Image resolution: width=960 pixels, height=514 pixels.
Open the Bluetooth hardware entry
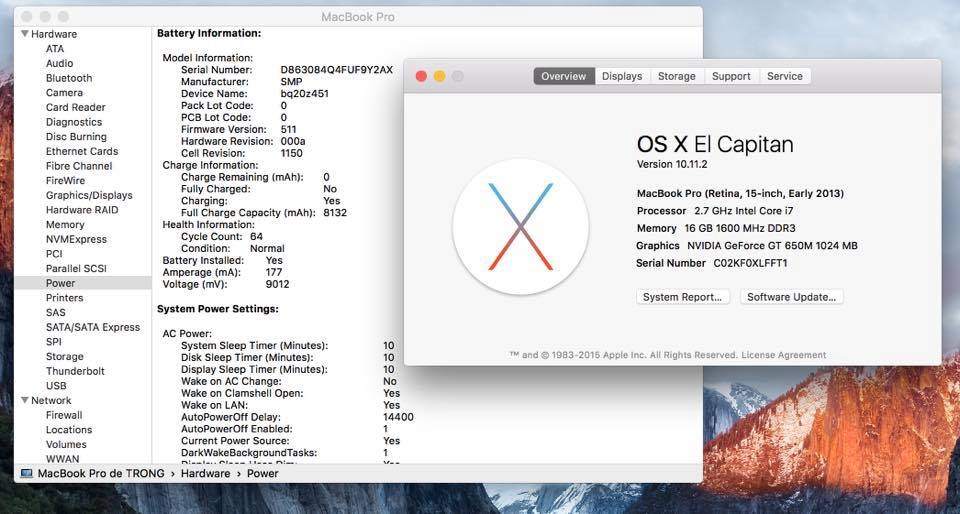coord(69,78)
